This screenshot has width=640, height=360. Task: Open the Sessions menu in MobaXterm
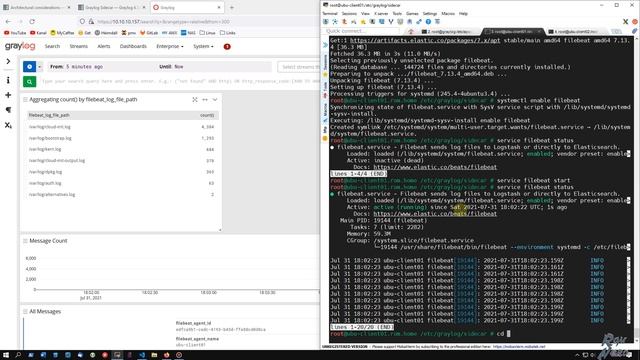click(349, 13)
